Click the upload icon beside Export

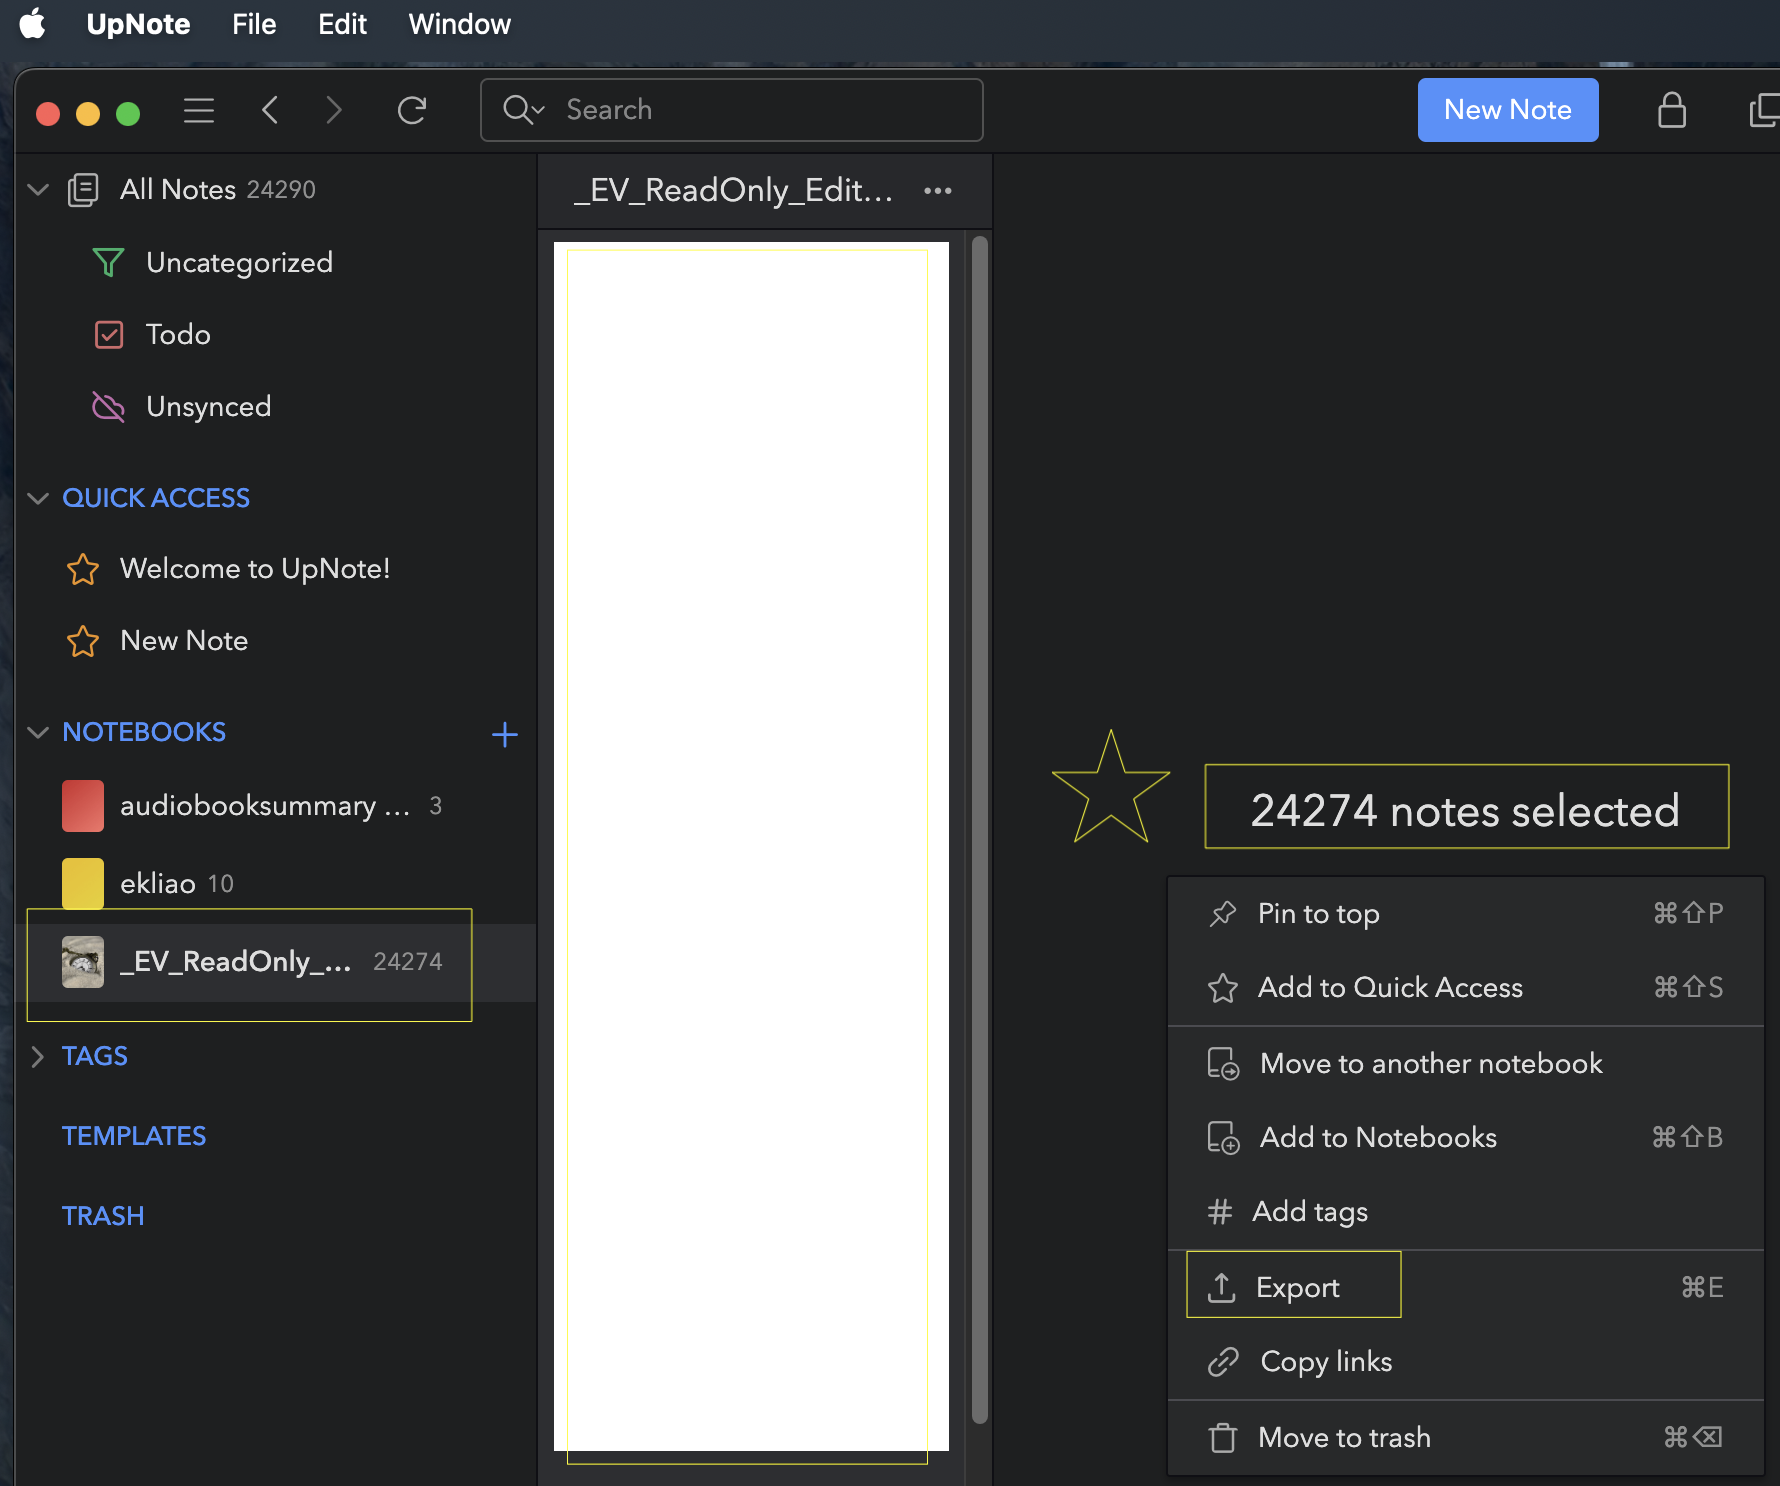click(1222, 1287)
